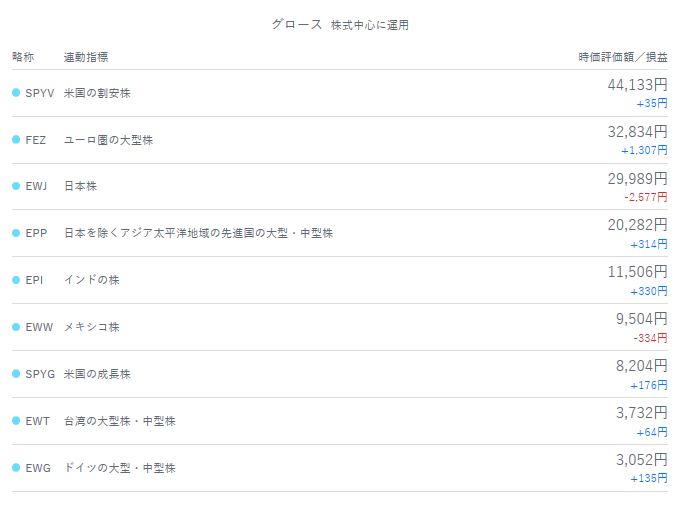Click the blue dot next to EWJ
This screenshot has width=684, height=505.
point(16,186)
